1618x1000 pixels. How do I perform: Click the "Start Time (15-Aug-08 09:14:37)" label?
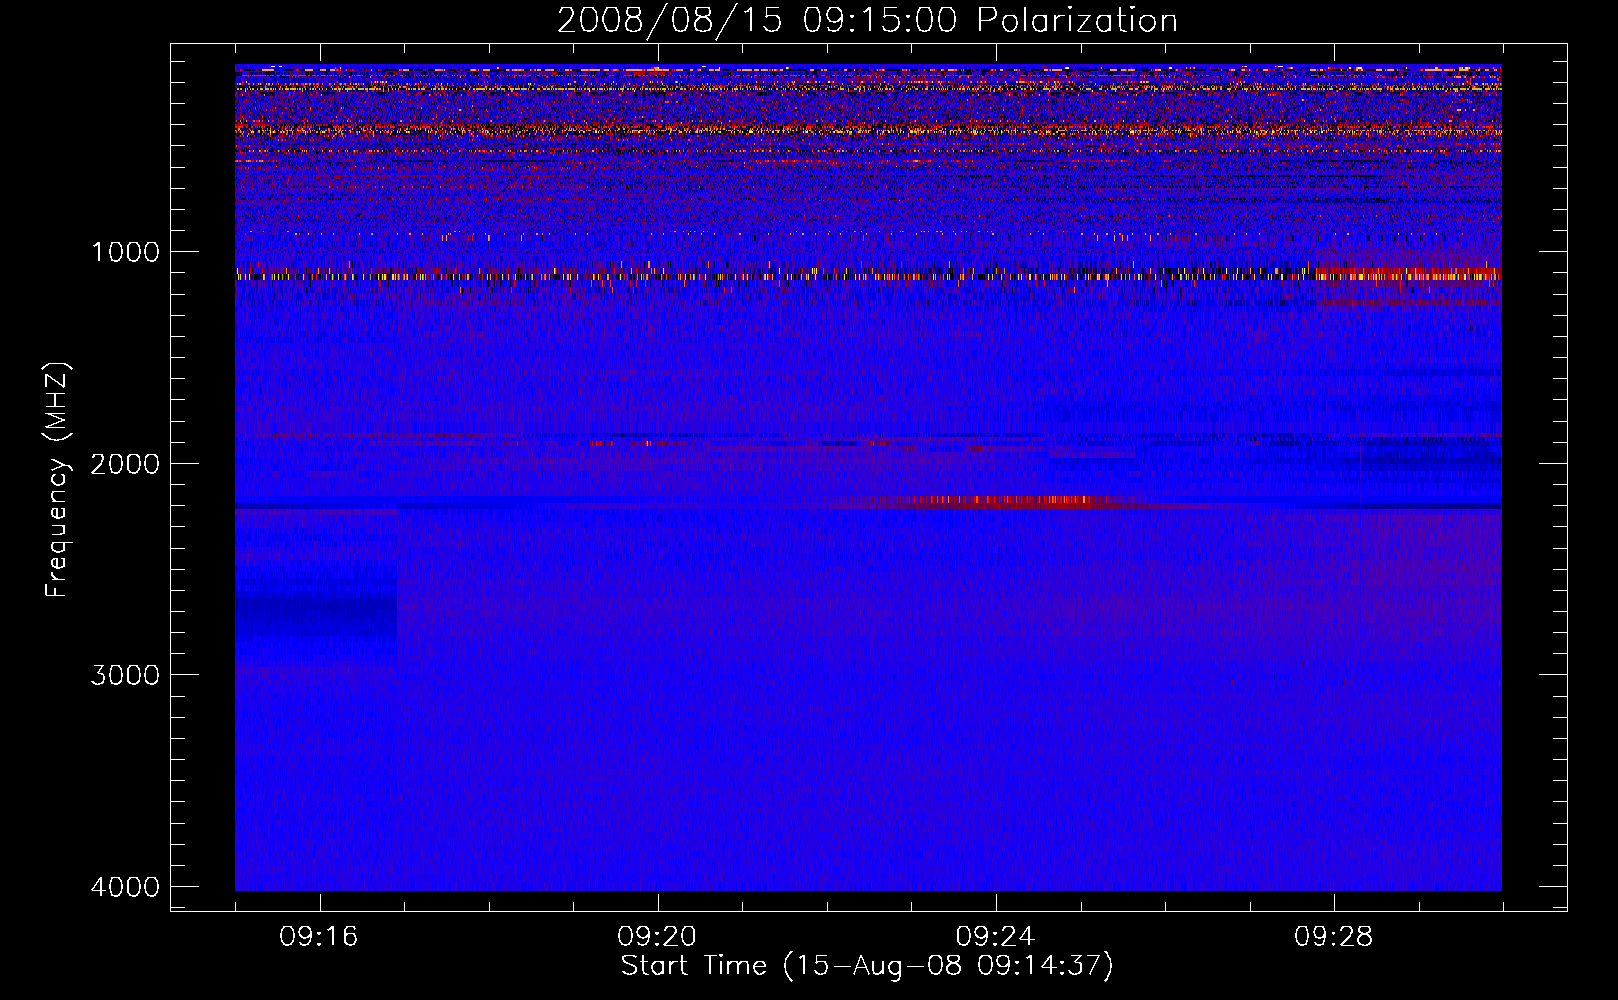click(x=867, y=966)
